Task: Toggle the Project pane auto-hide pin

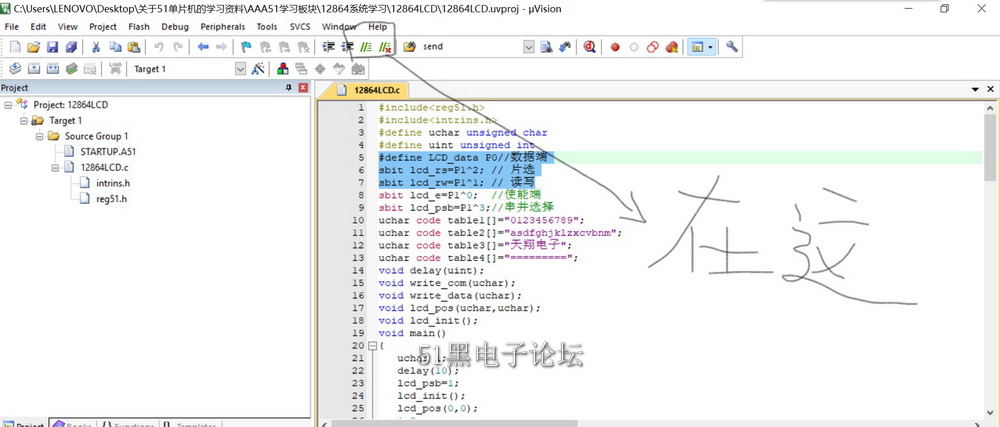Action: pyautogui.click(x=289, y=88)
